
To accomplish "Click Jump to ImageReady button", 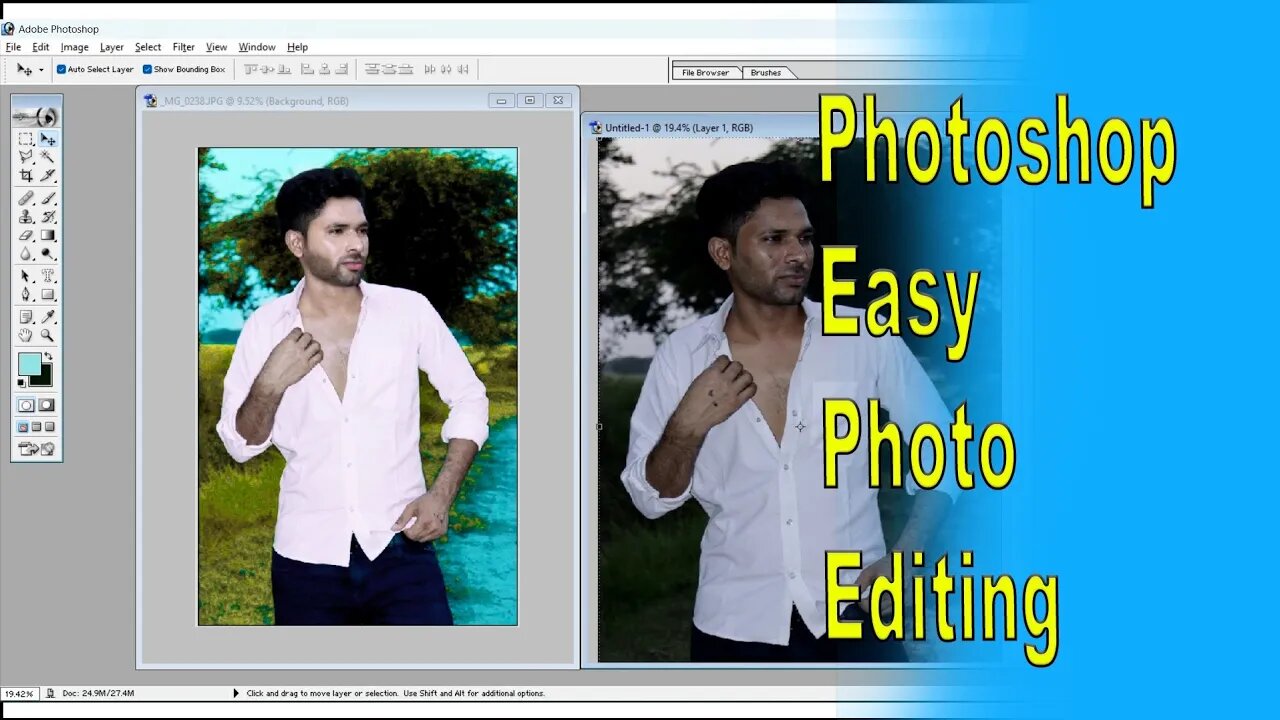I will coord(36,449).
